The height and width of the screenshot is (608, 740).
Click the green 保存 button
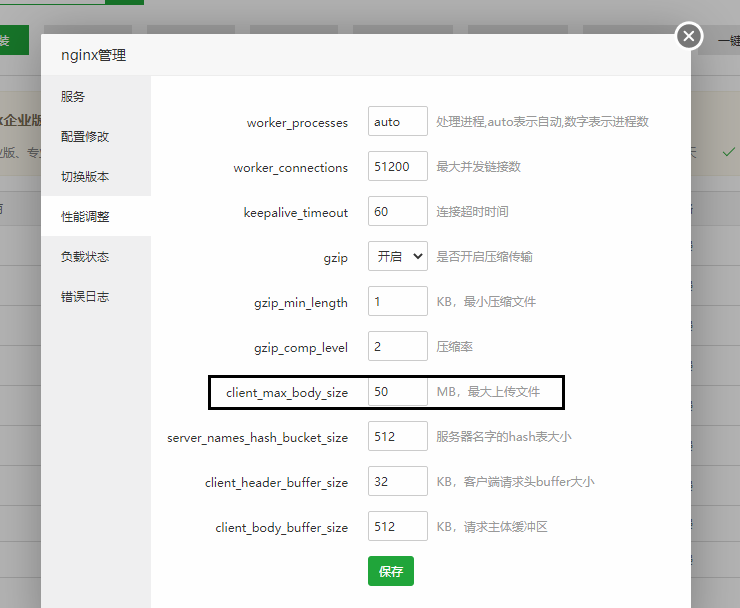390,571
